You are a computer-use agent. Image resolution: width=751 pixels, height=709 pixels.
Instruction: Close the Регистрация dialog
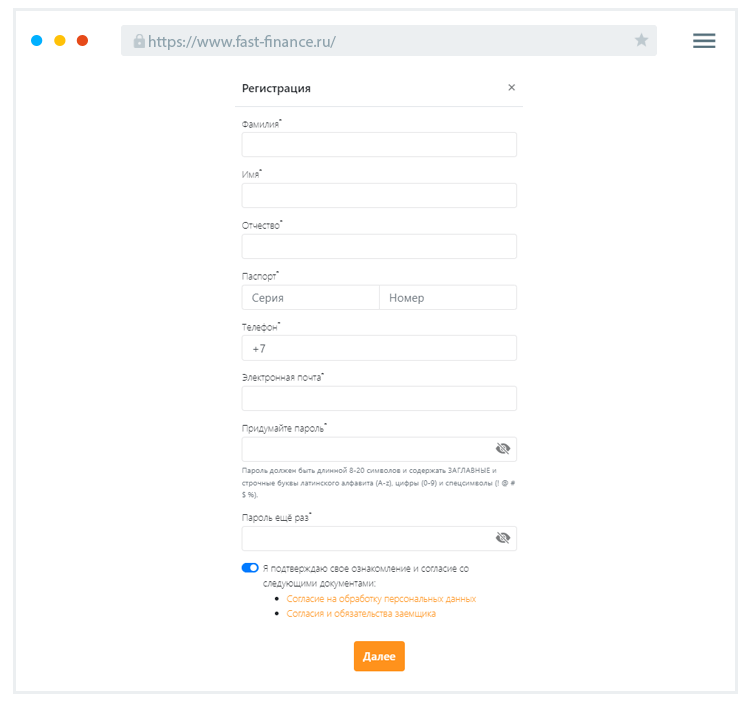pyautogui.click(x=511, y=88)
